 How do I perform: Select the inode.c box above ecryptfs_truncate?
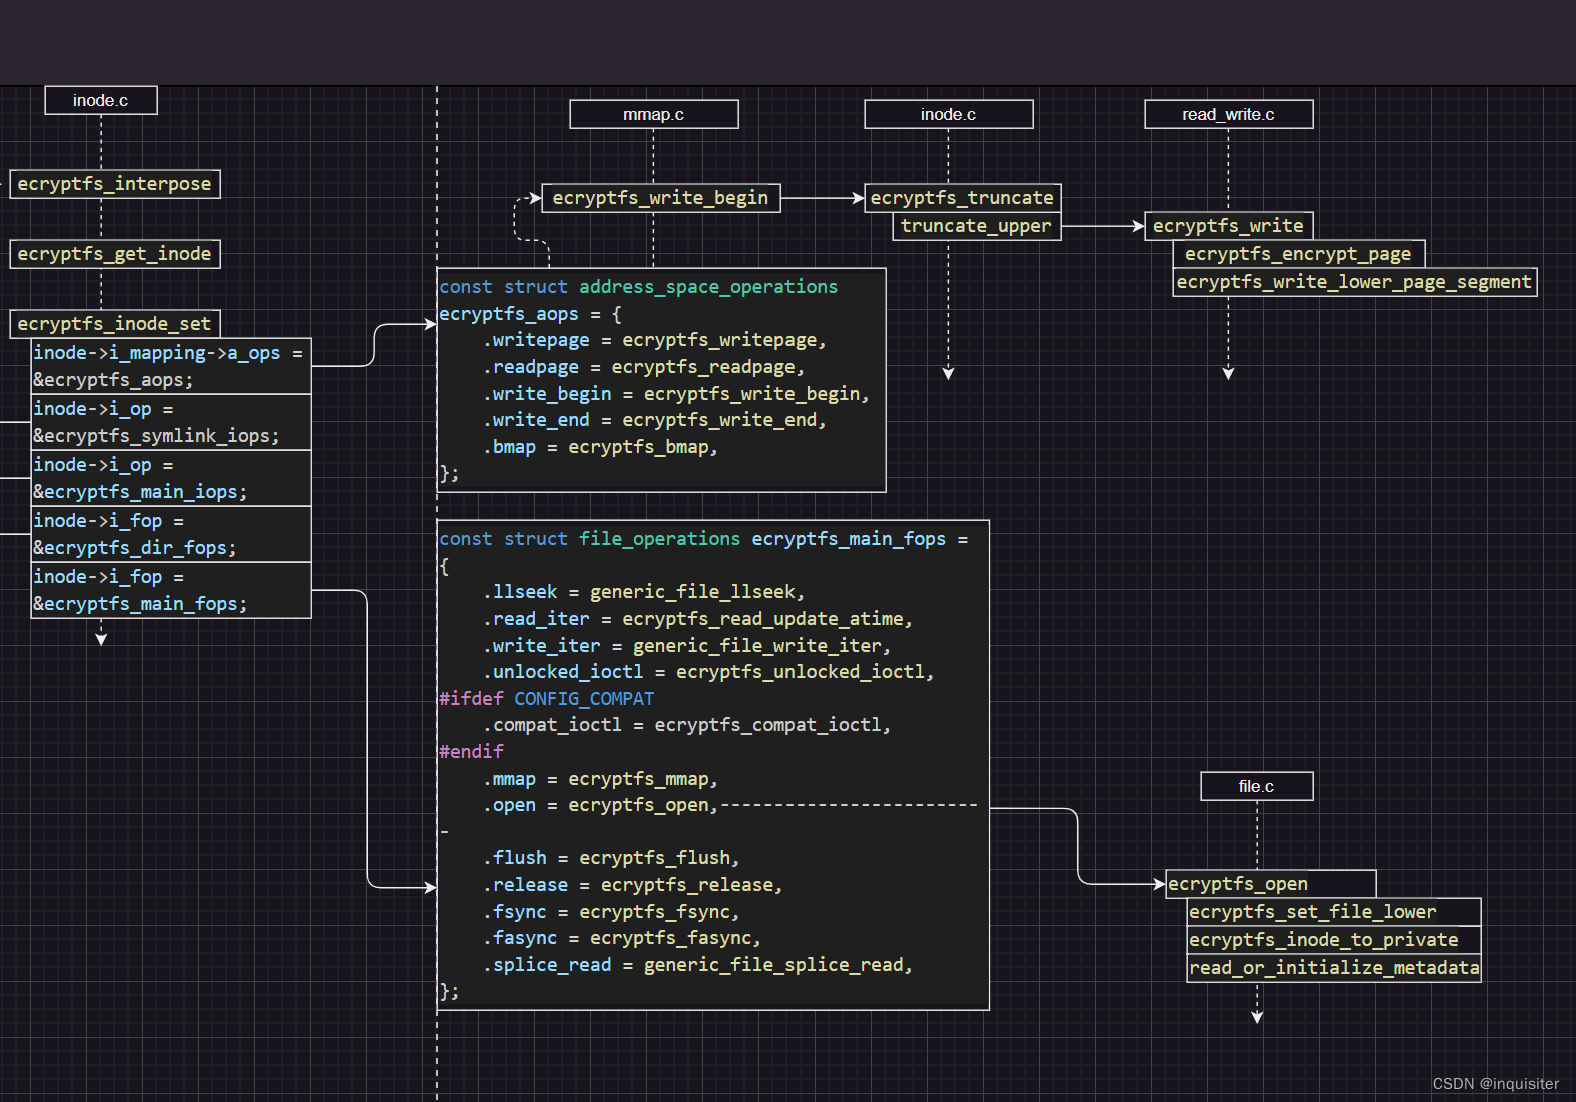tap(949, 114)
